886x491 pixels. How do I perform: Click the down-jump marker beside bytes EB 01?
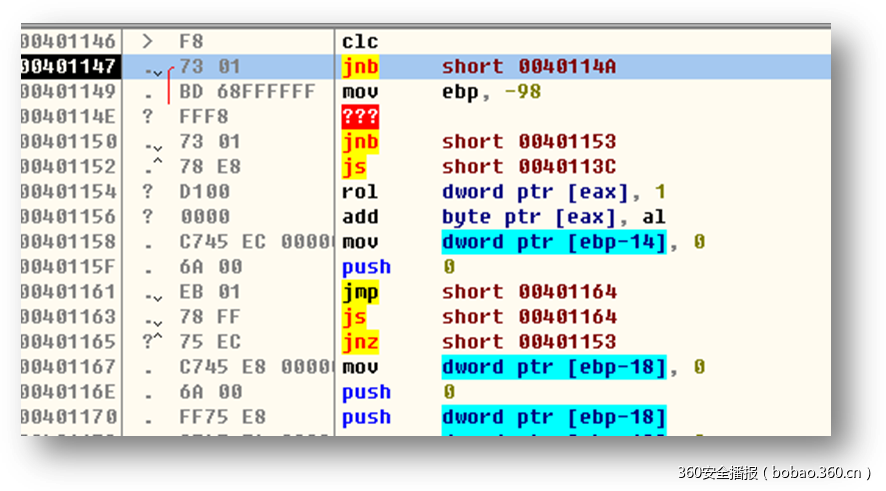[154, 293]
